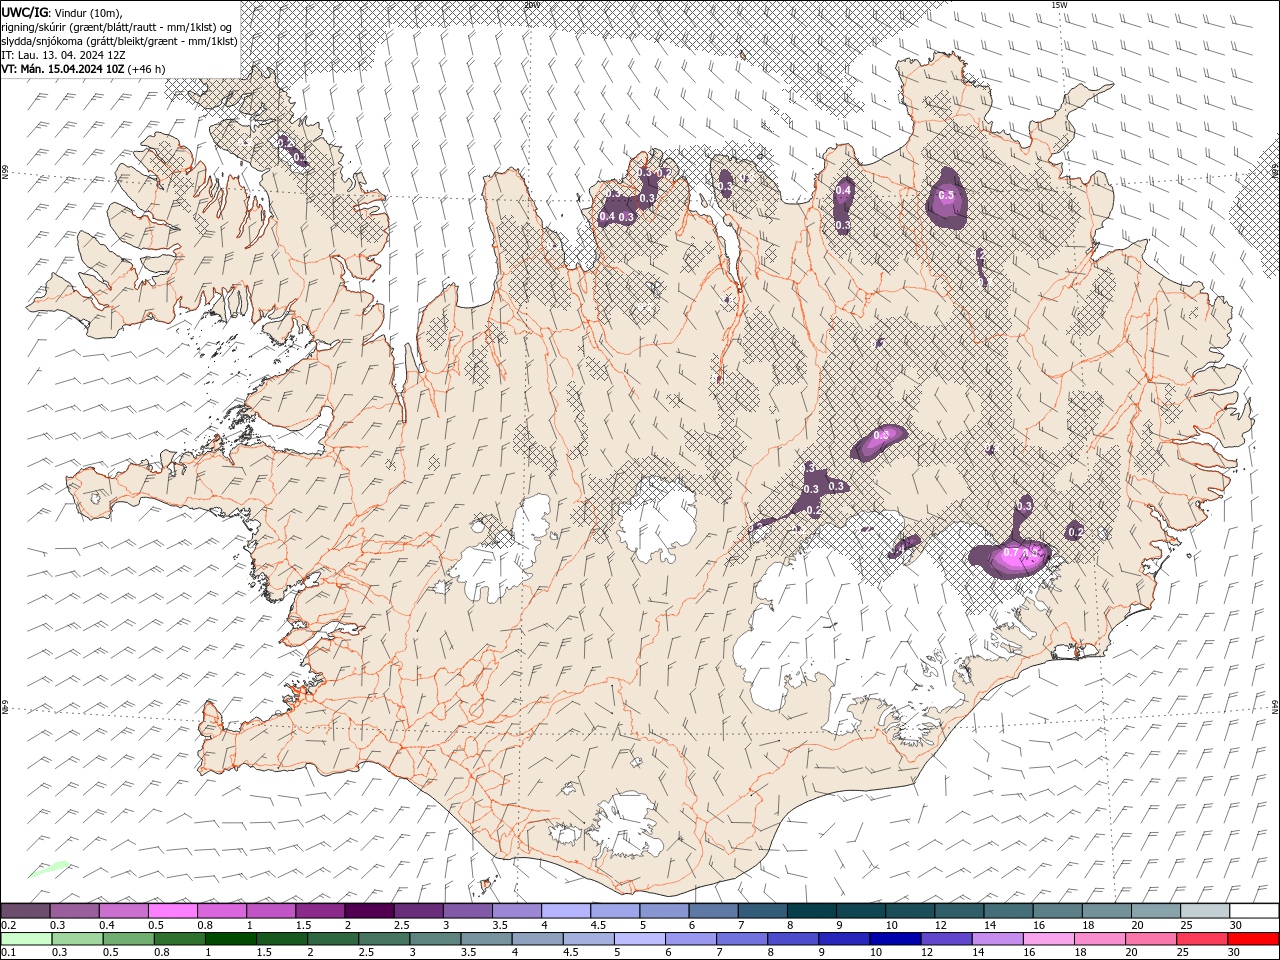Select the bright pink upper-row swatch at 0.5

(x=173, y=911)
